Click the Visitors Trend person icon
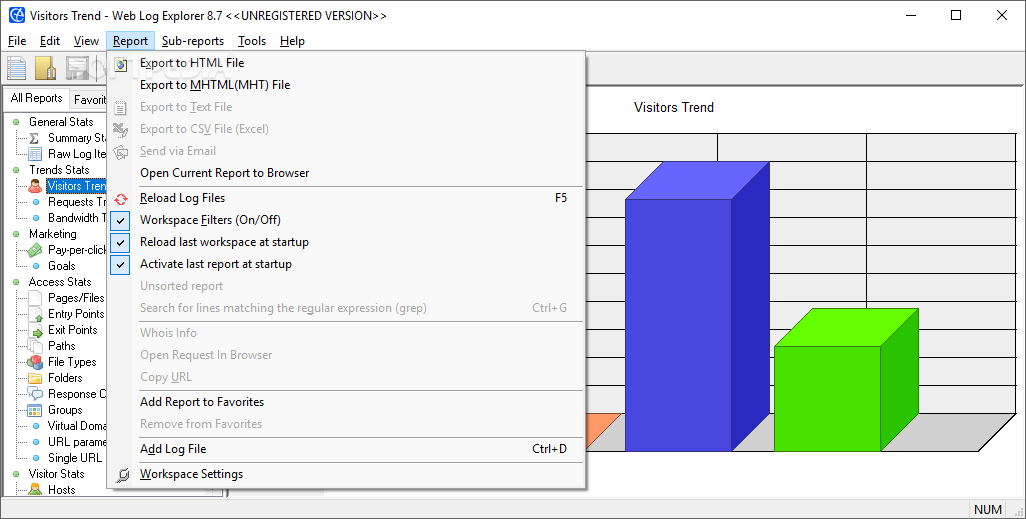This screenshot has height=519, width=1026. click(x=35, y=186)
